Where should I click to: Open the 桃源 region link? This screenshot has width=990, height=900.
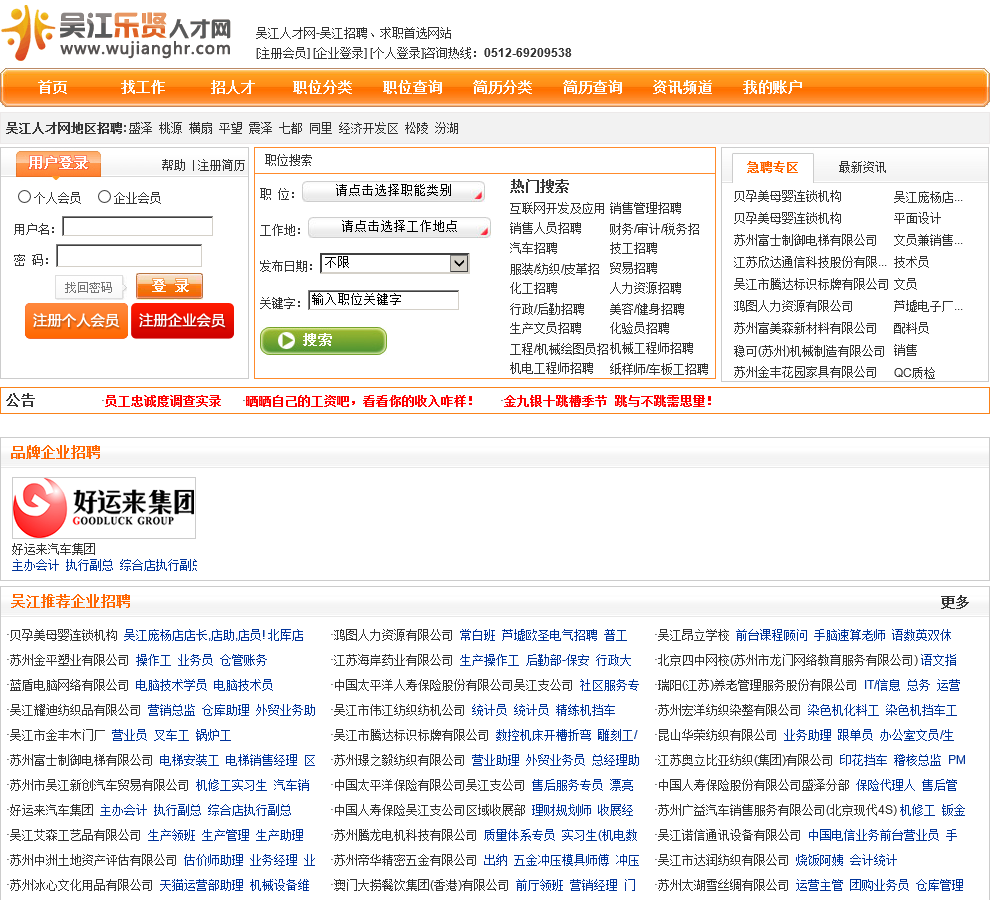[x=170, y=128]
